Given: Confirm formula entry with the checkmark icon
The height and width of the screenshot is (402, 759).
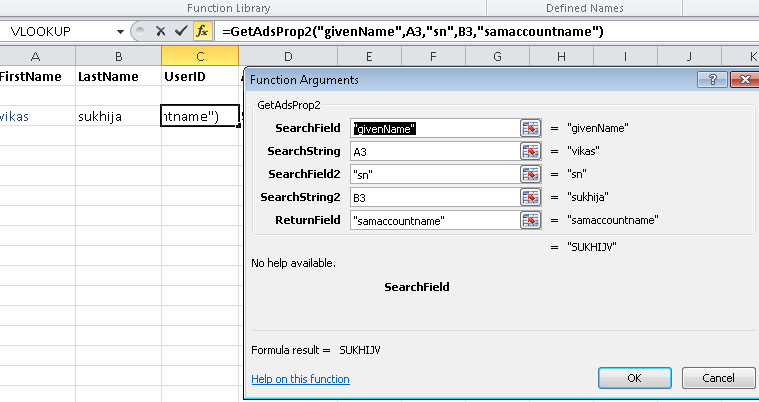Looking at the screenshot, I should coord(179,31).
